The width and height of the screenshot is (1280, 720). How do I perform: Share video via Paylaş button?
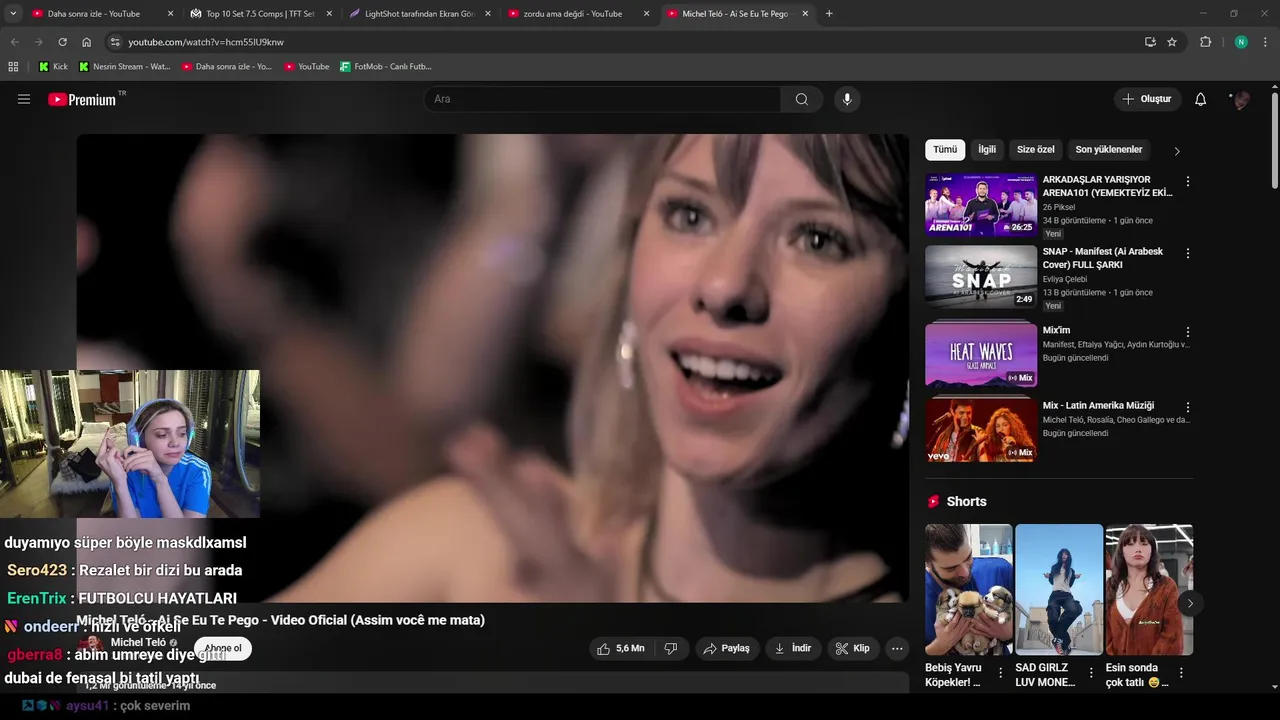[727, 648]
